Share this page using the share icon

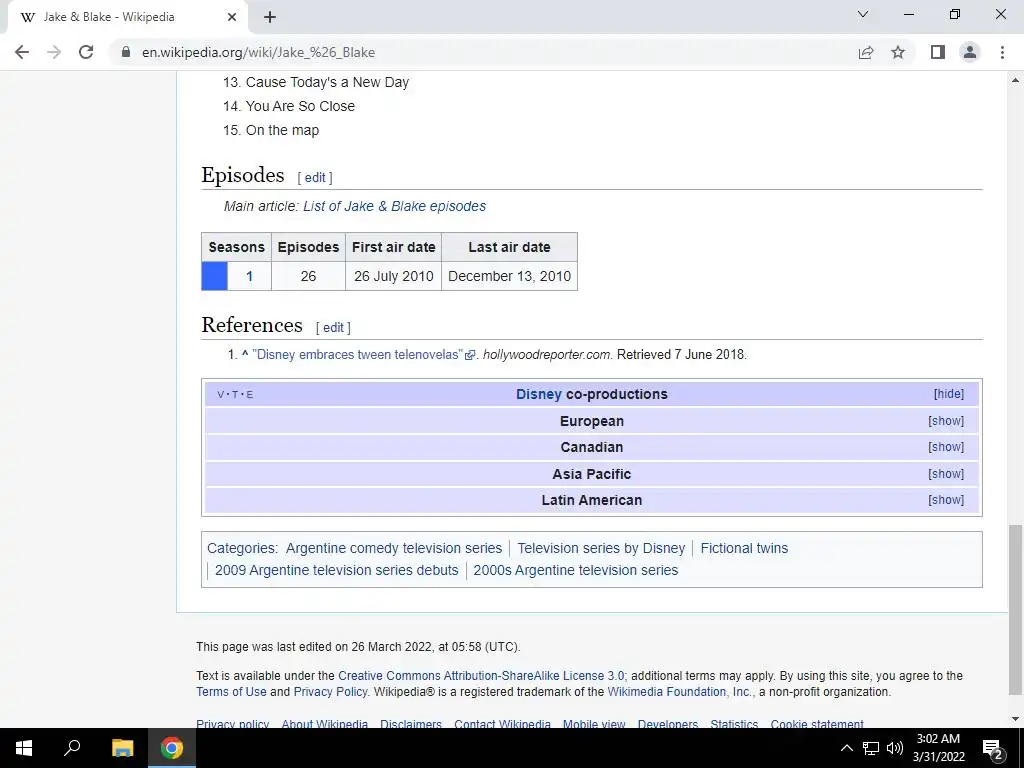(866, 52)
